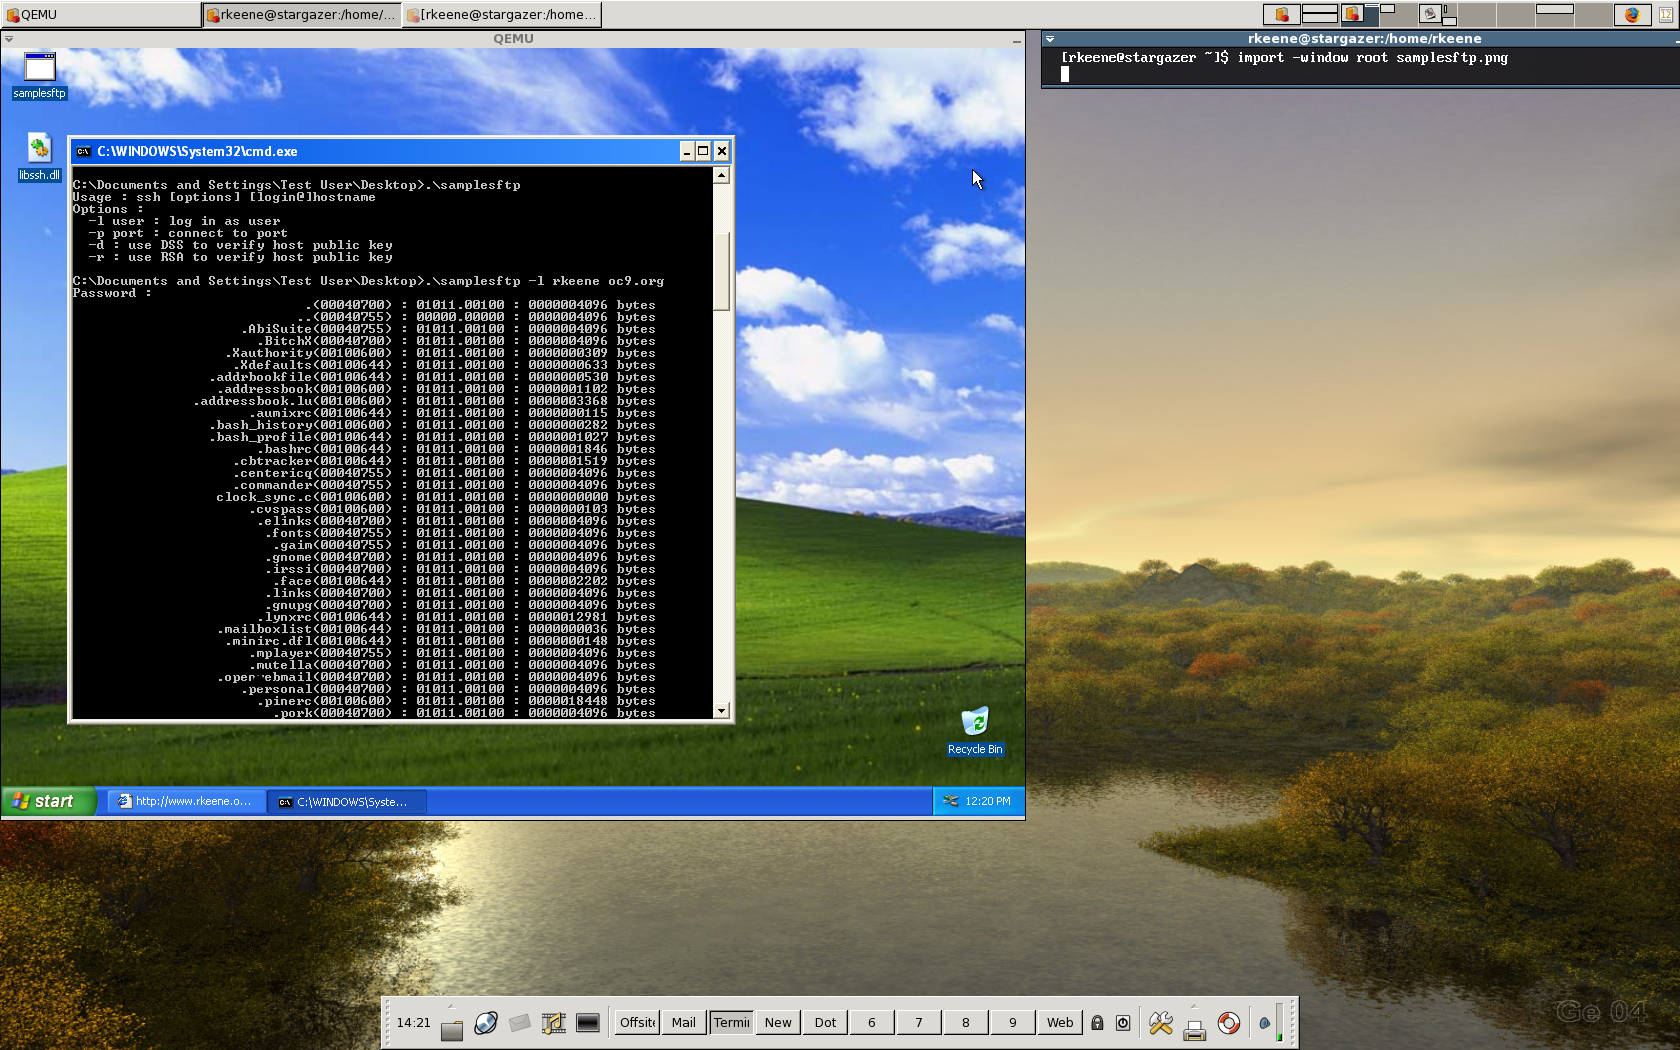Open the lifesaver help icon

click(x=1229, y=1023)
